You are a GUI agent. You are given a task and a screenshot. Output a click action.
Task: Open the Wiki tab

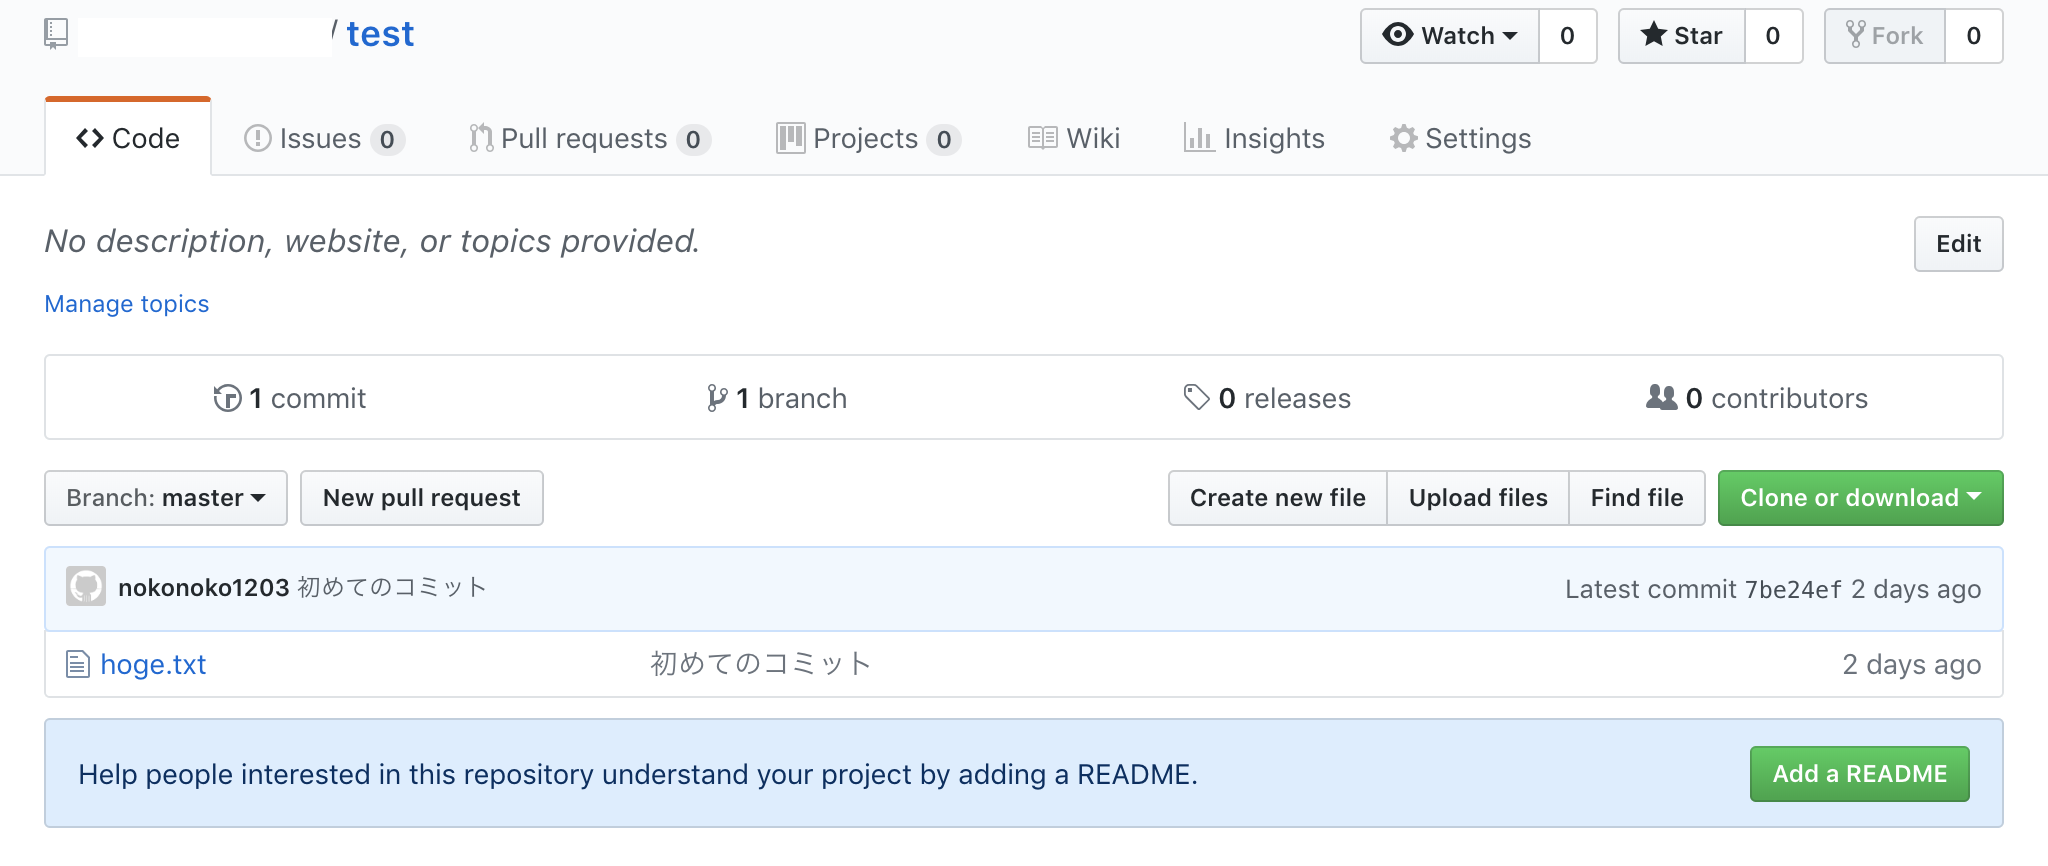click(1074, 138)
